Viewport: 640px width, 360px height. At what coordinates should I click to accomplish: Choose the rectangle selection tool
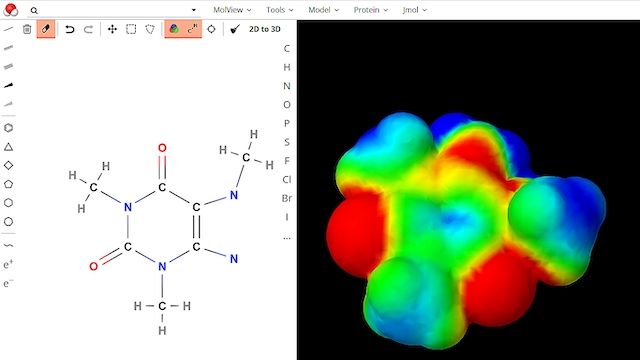131,29
